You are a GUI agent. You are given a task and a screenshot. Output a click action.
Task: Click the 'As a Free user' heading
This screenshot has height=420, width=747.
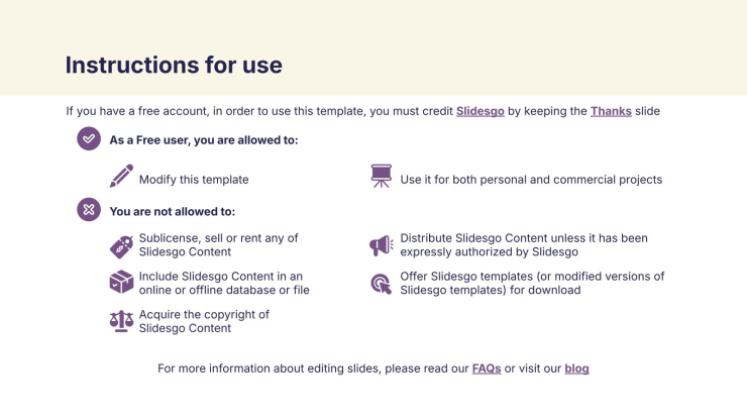204,140
